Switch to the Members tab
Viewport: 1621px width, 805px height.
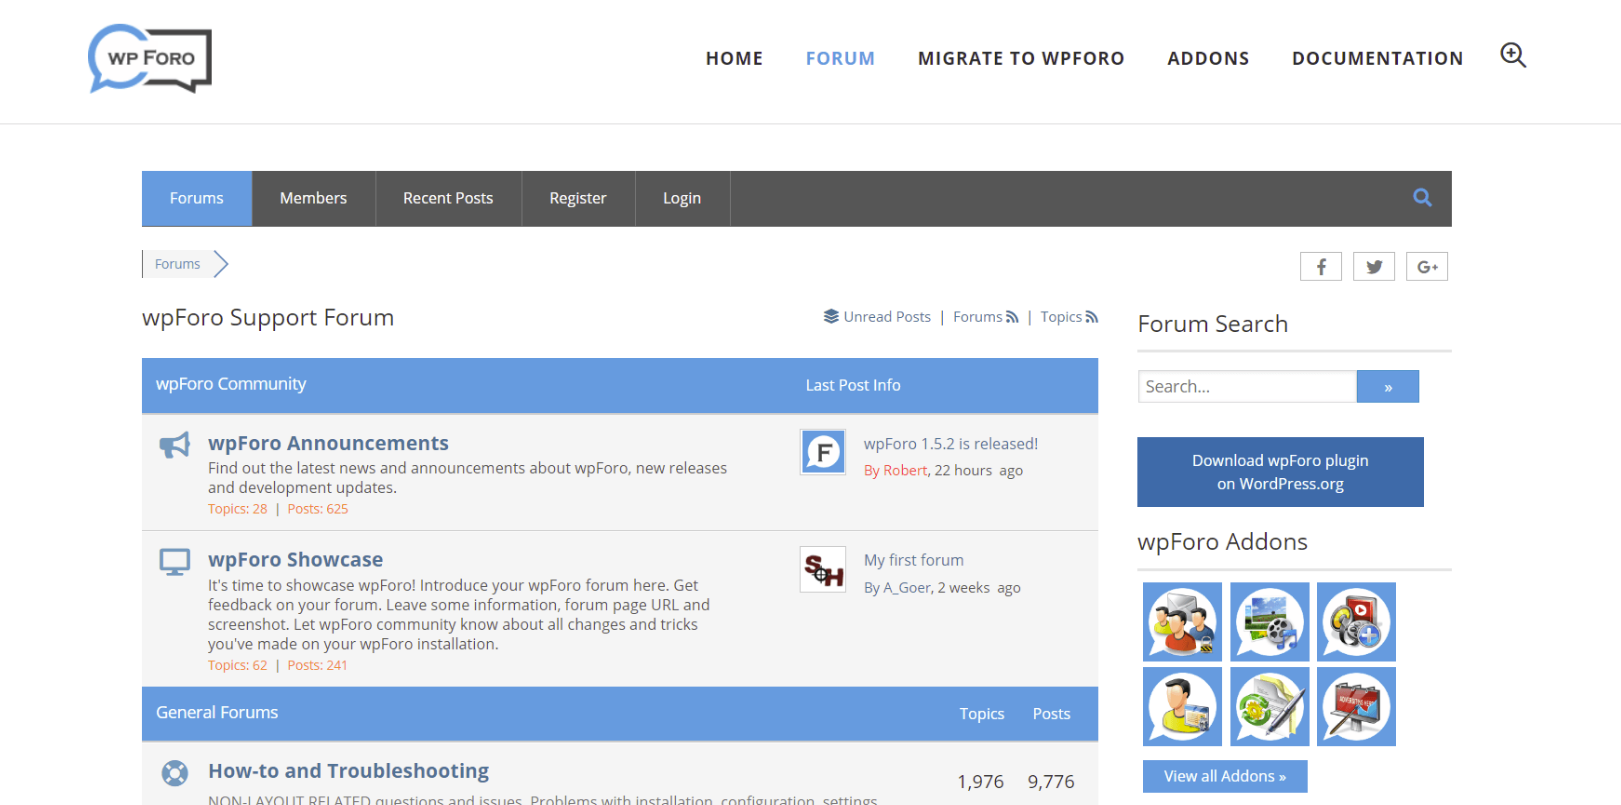click(313, 198)
